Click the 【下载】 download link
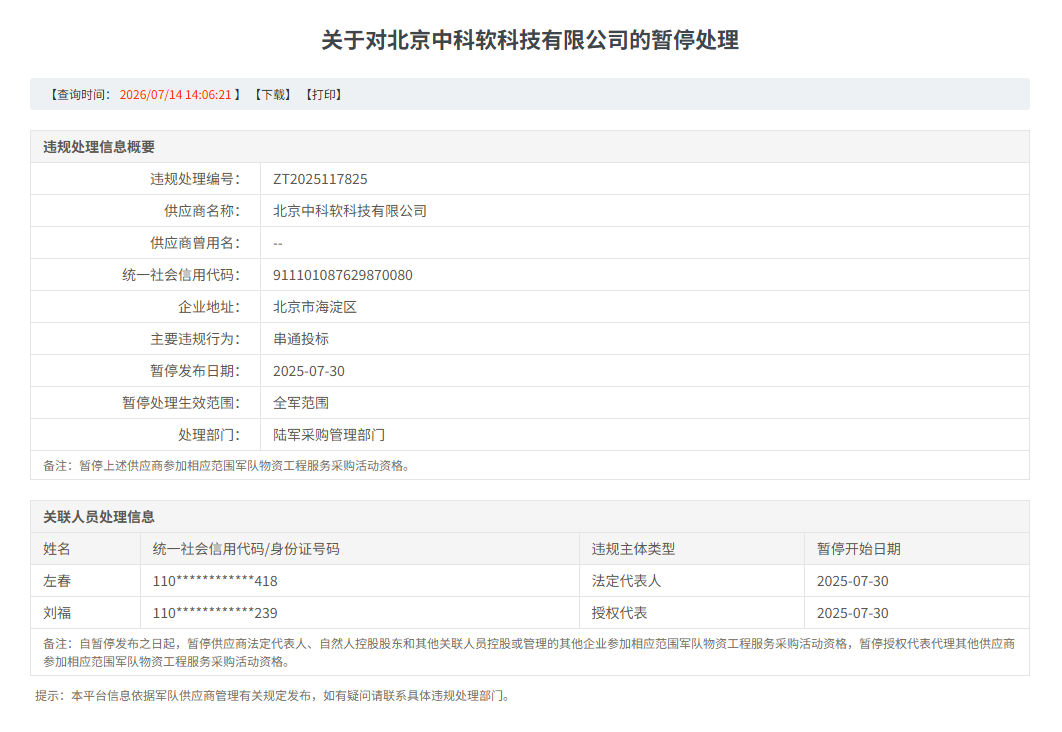This screenshot has width=1062, height=732. 273,95
